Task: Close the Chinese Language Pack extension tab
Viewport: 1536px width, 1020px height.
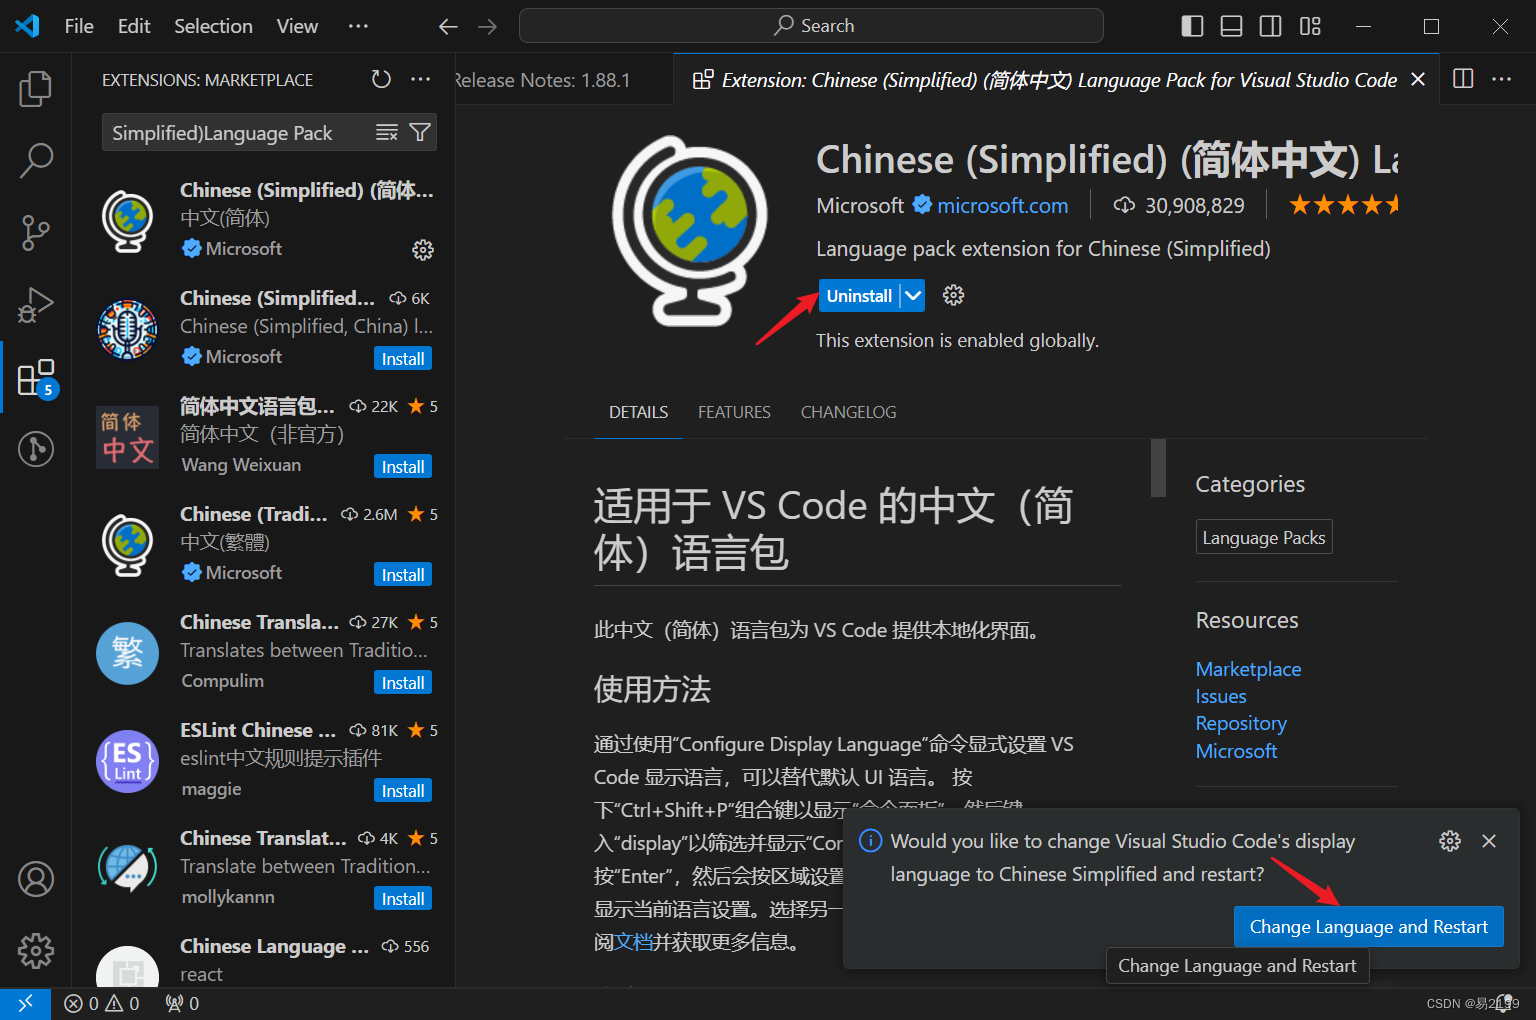Action: click(1418, 79)
